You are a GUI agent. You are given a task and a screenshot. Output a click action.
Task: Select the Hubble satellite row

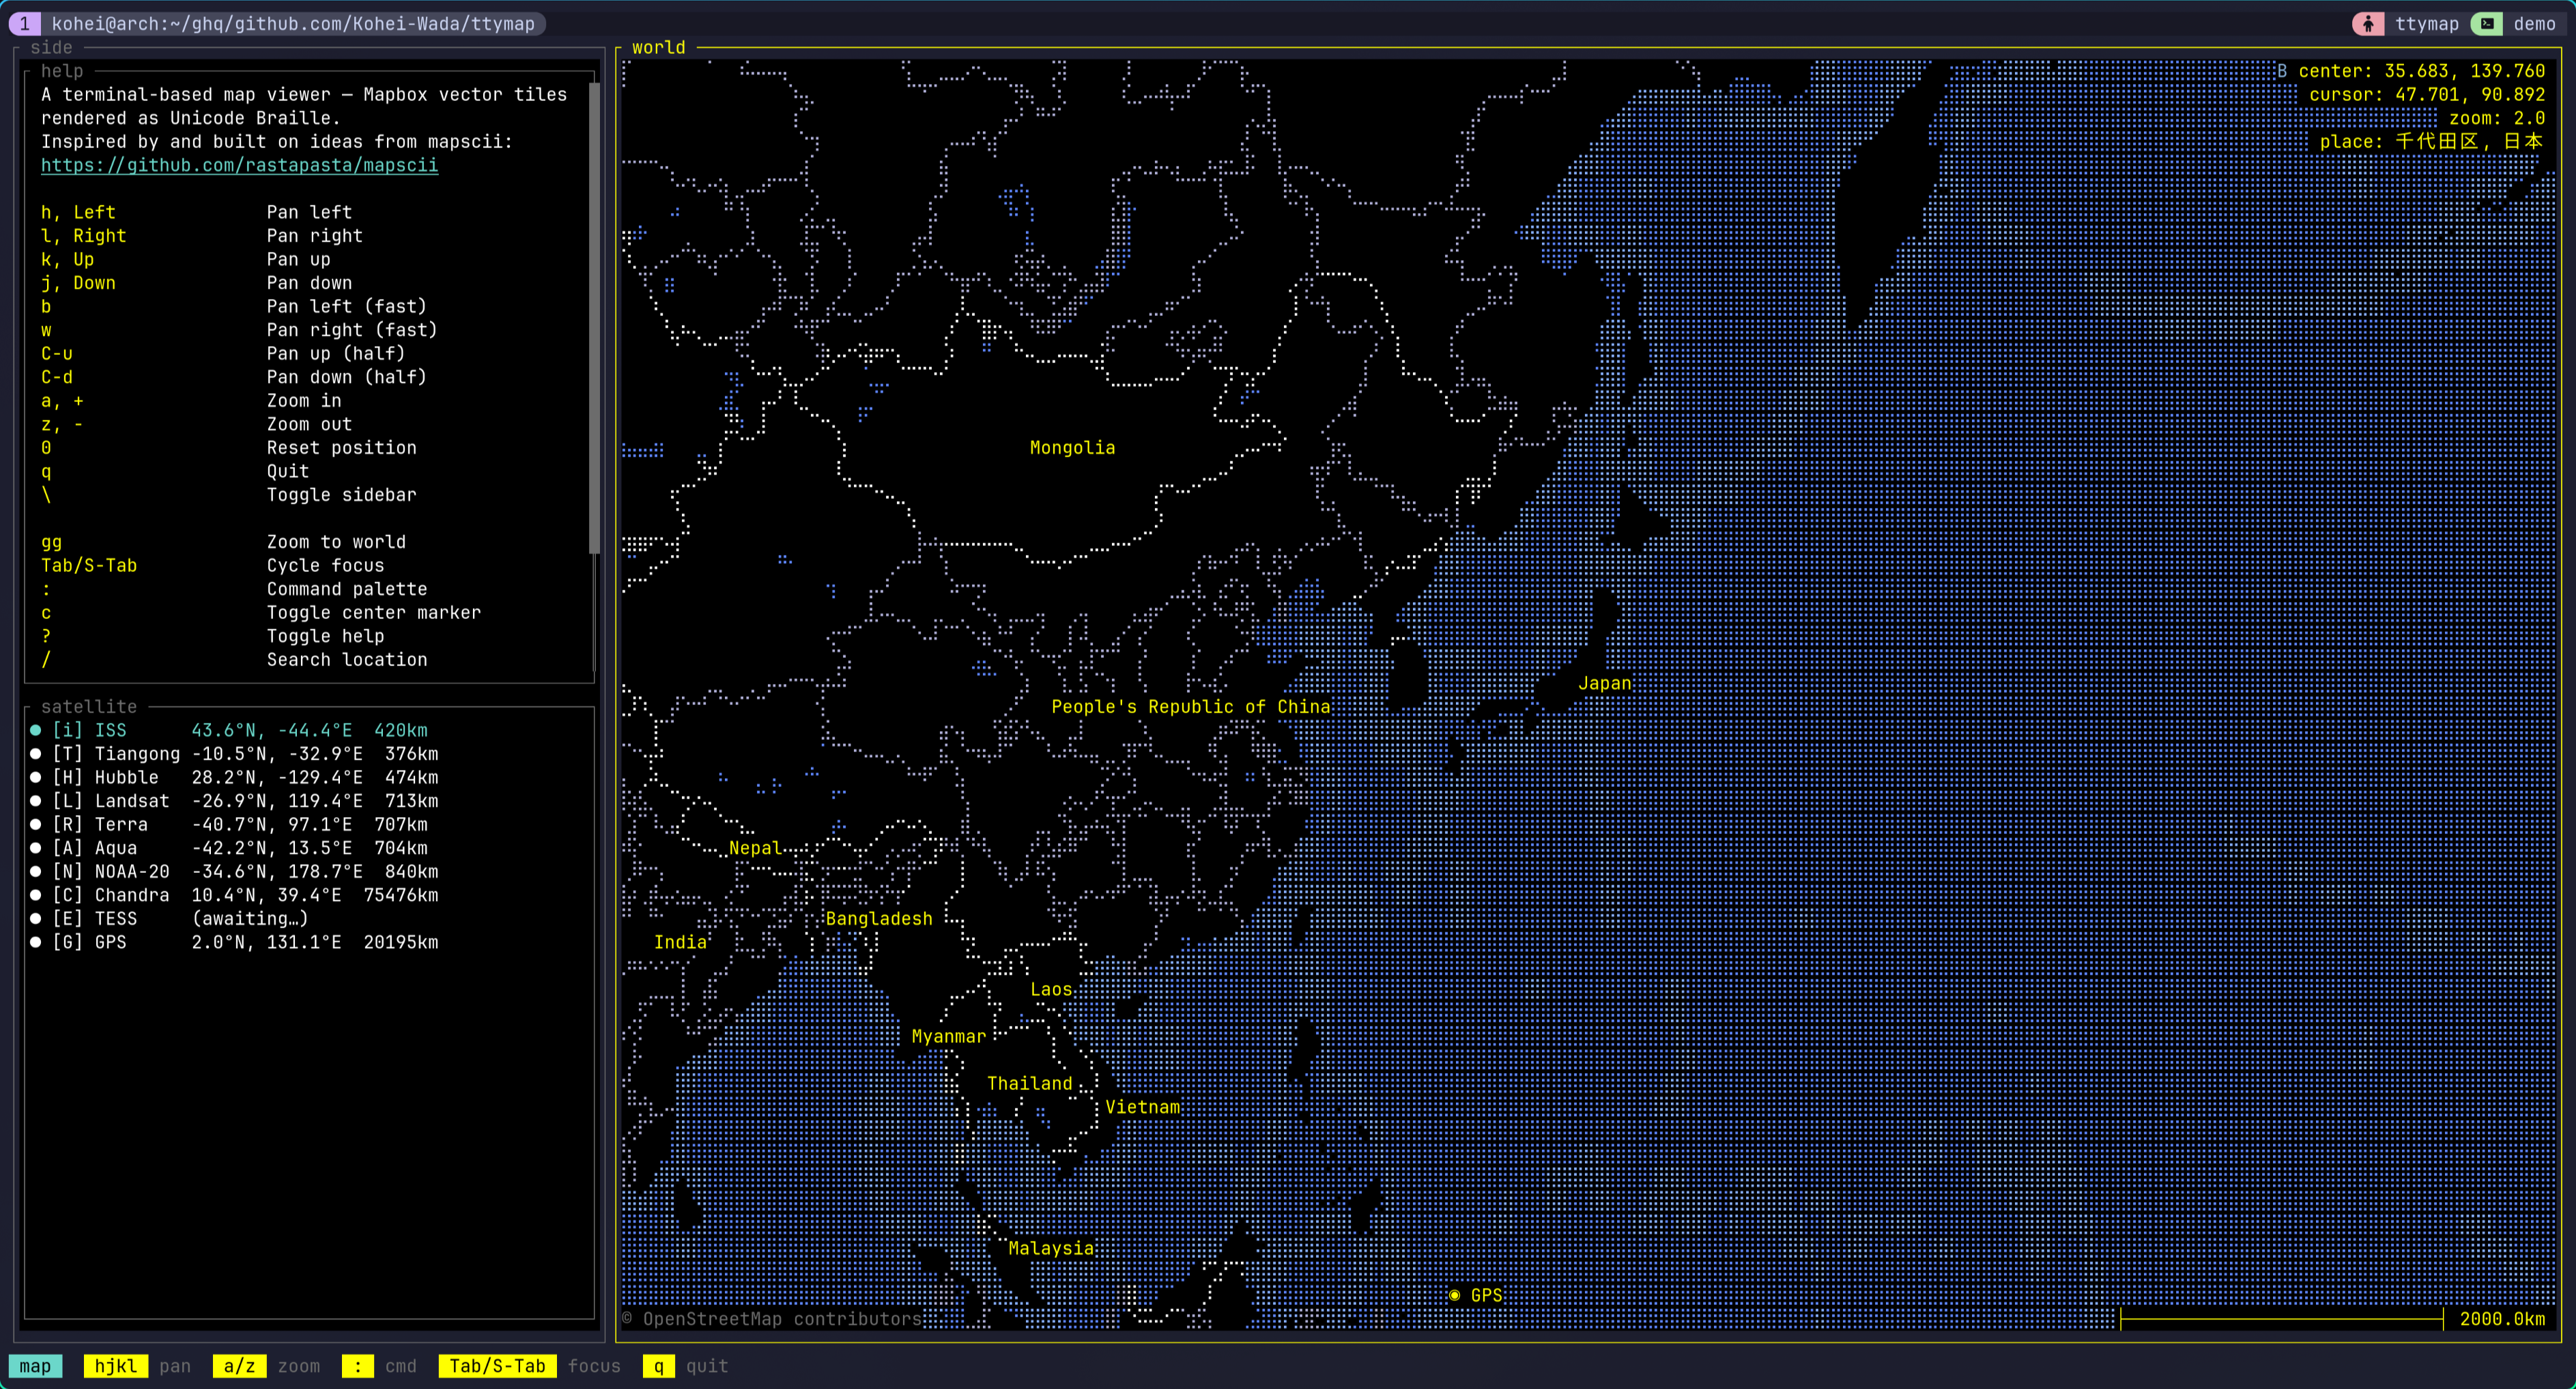click(x=234, y=777)
